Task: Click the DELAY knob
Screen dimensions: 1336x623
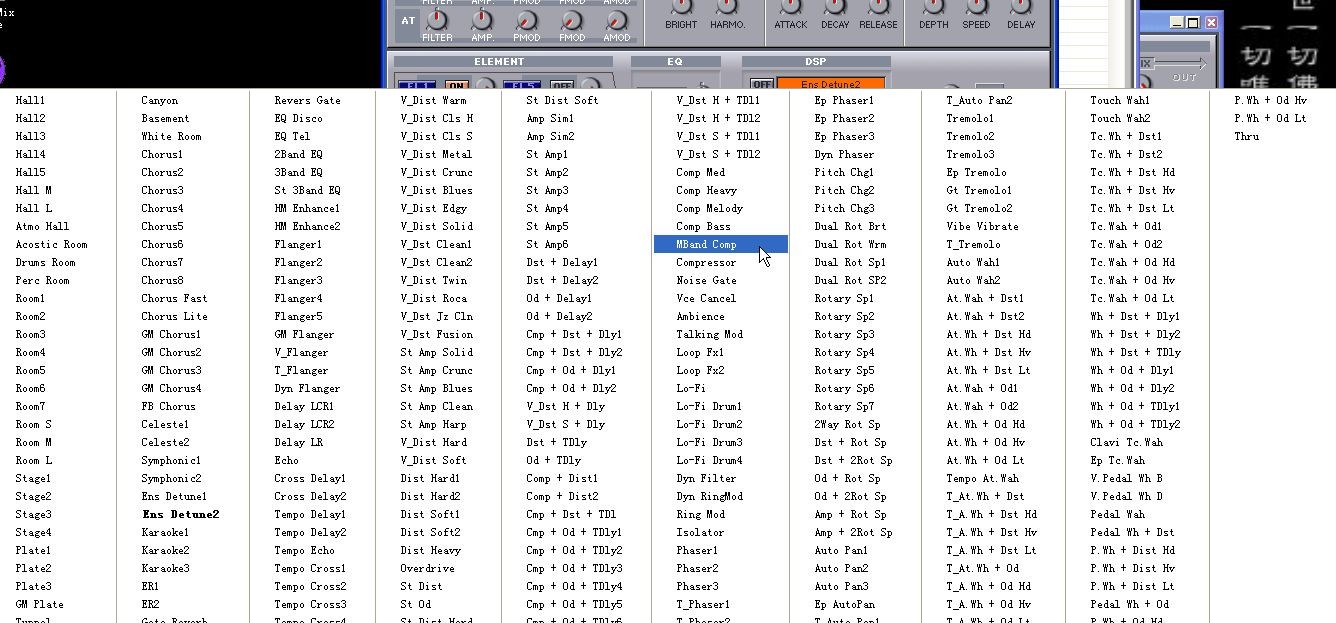Action: pyautogui.click(x=1021, y=6)
